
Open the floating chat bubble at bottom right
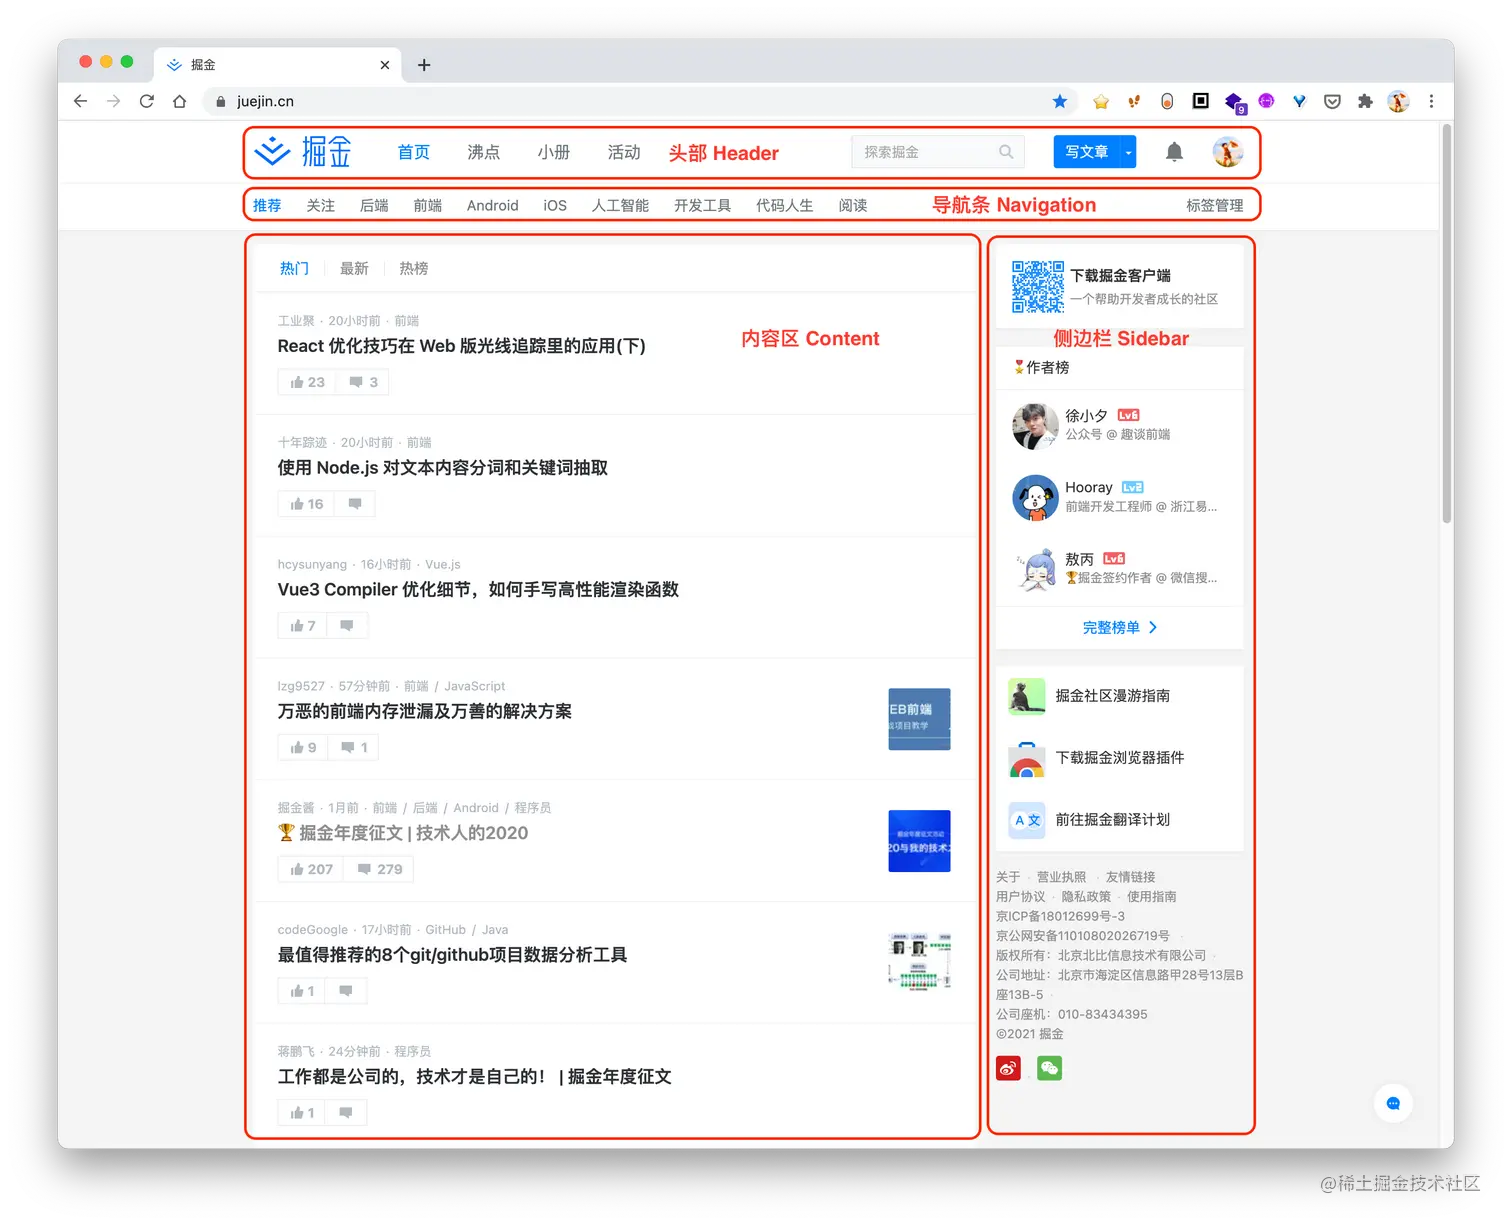click(x=1392, y=1103)
